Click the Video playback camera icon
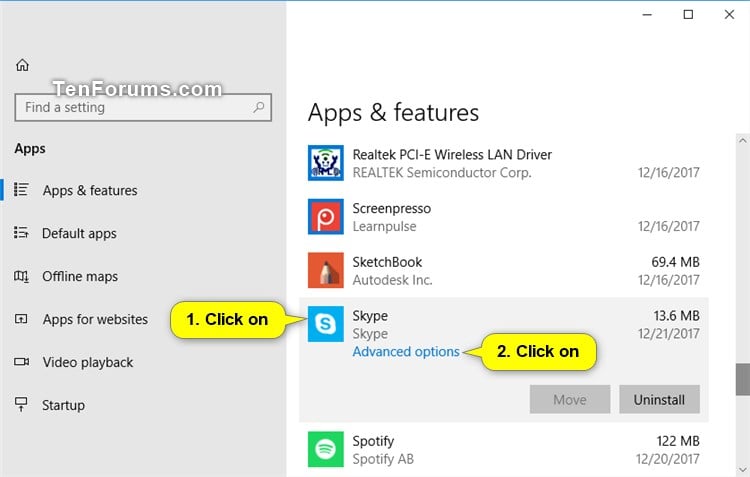Viewport: 750px width, 477px height. pyautogui.click(x=21, y=362)
